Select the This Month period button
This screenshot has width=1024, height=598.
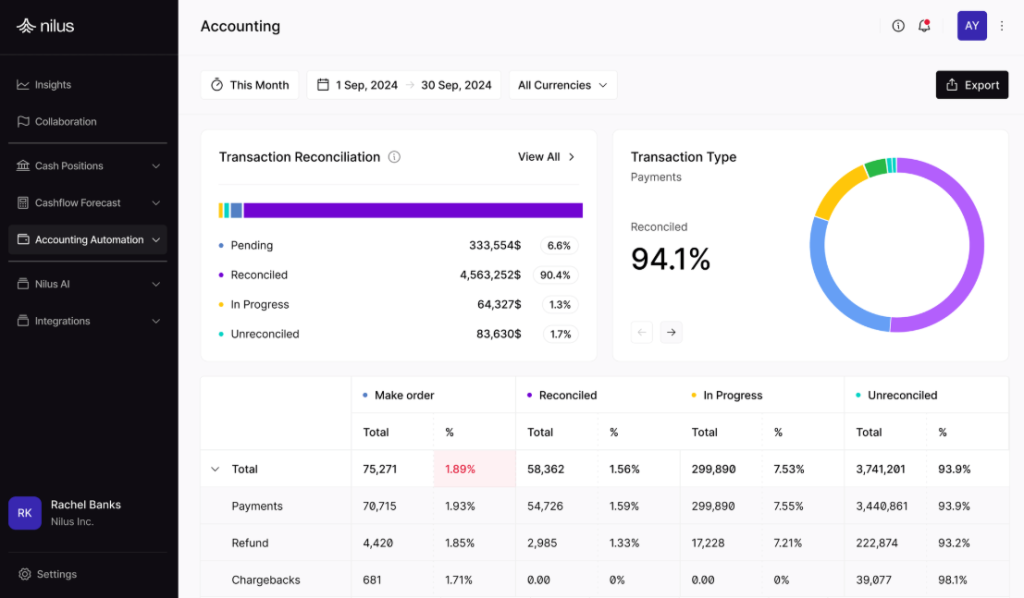pos(249,85)
